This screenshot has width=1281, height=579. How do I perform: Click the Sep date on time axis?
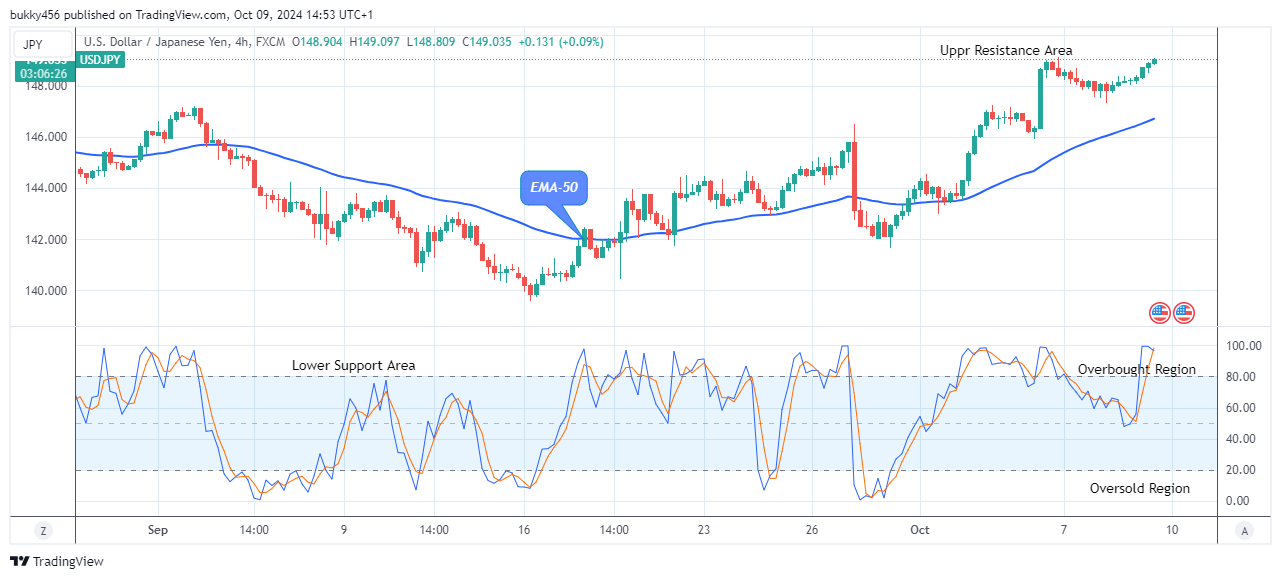[x=160, y=530]
